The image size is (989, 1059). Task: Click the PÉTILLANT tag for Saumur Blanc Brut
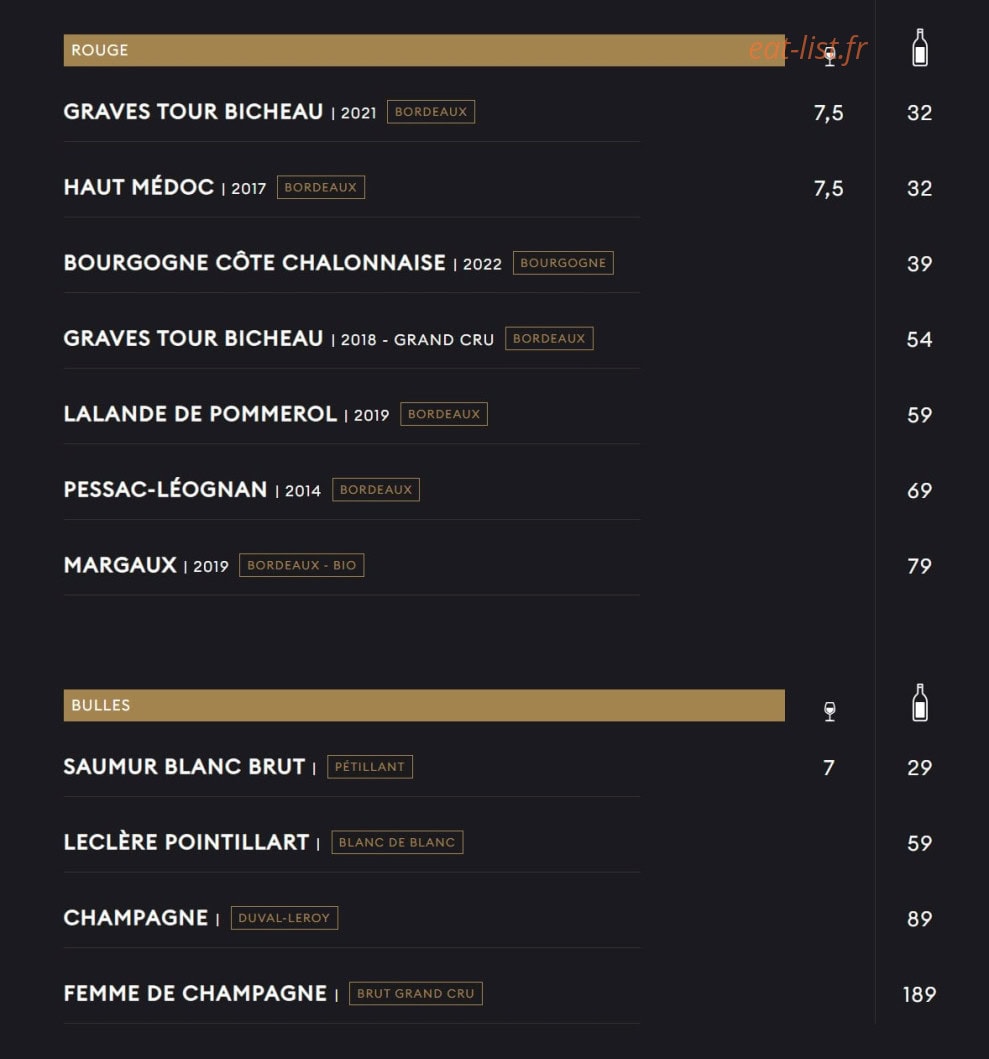click(x=370, y=767)
